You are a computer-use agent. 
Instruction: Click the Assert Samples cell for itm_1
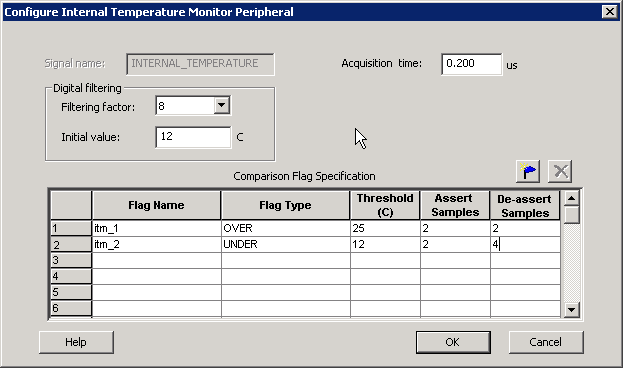pos(455,229)
